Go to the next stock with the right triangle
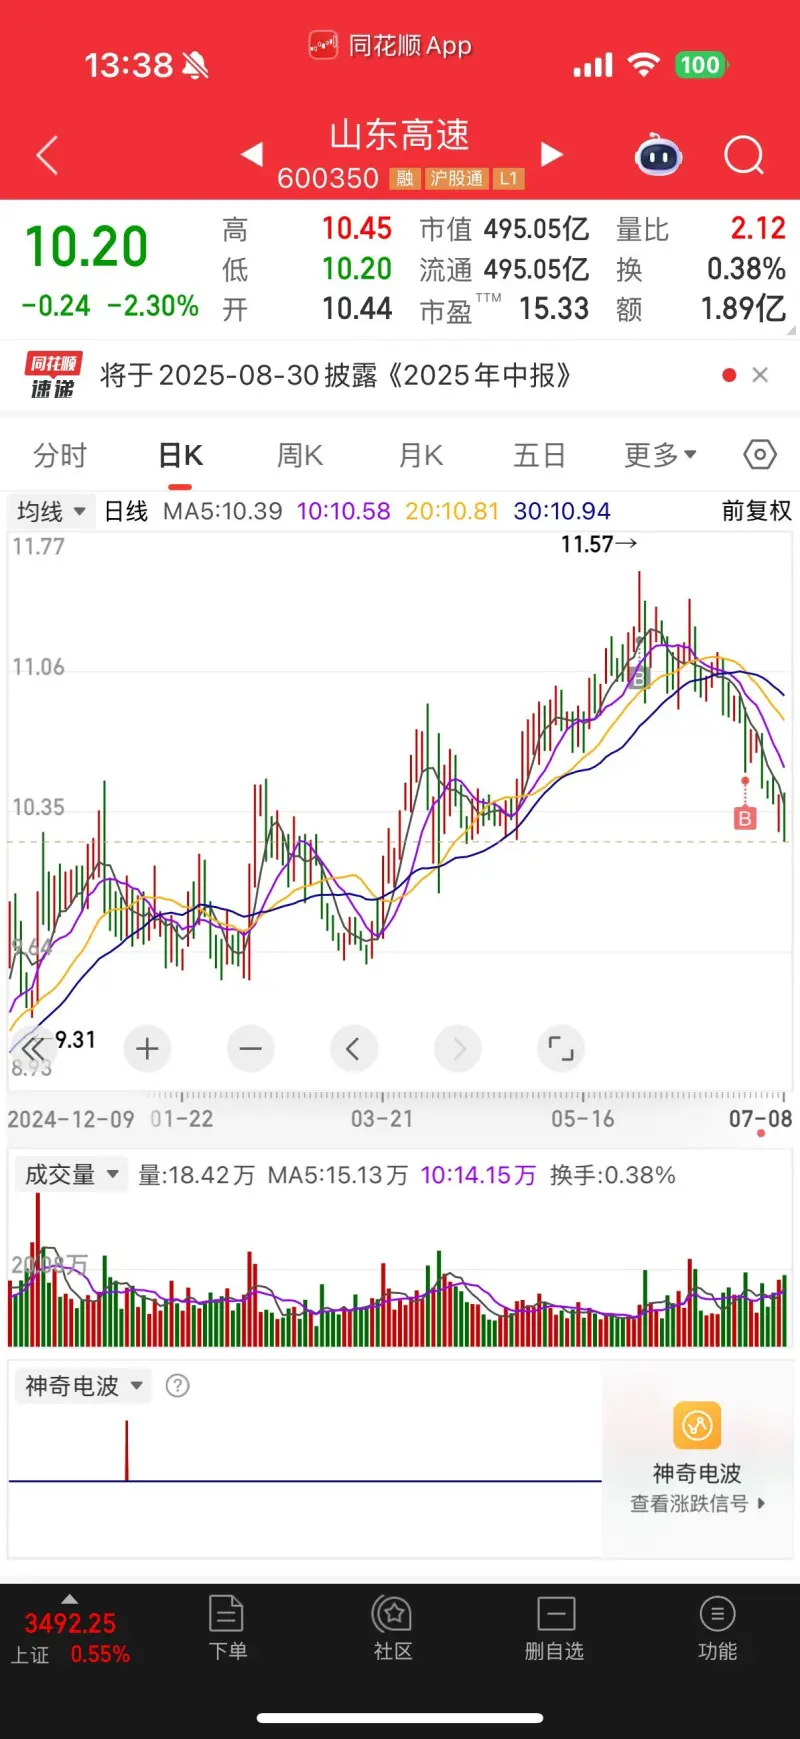Image resolution: width=800 pixels, height=1739 pixels. (x=551, y=154)
